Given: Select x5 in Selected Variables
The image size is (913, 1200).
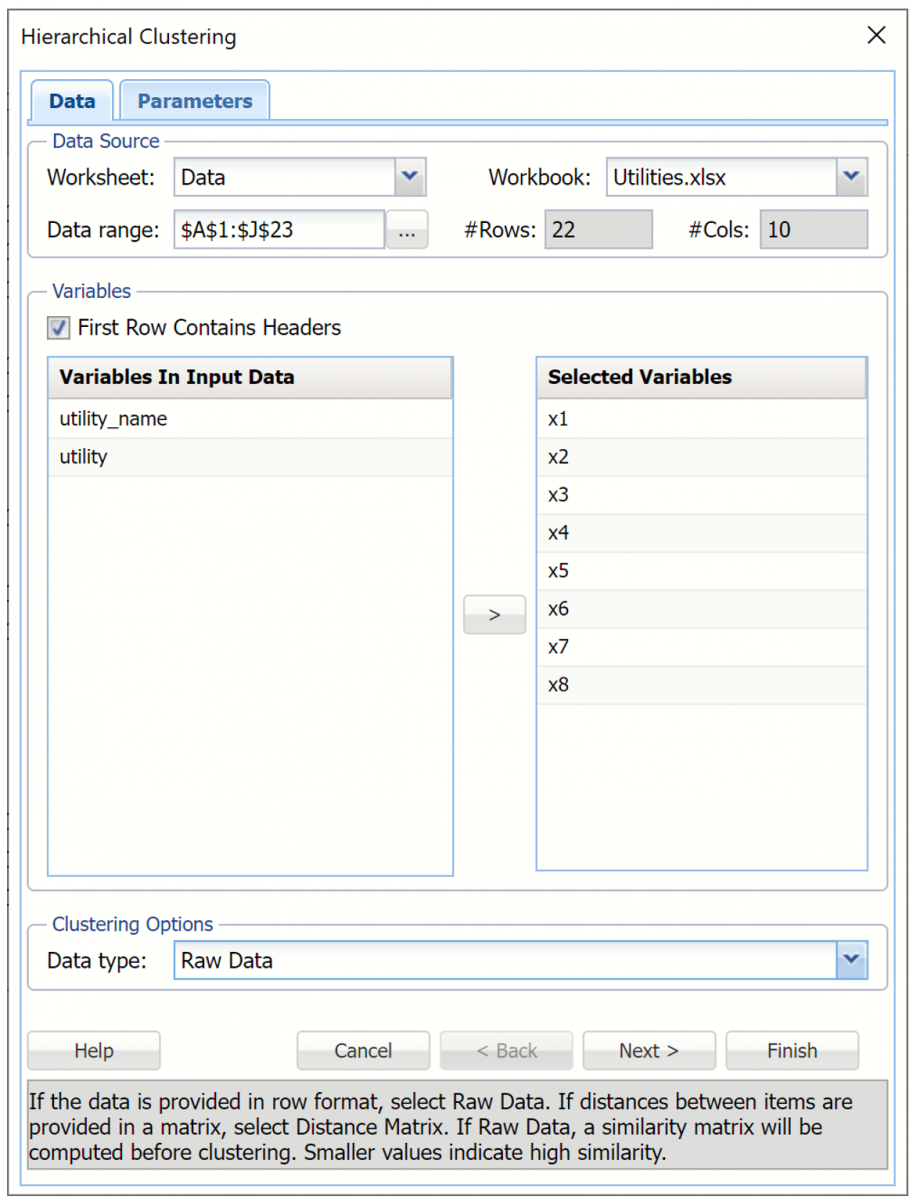Looking at the screenshot, I should pyautogui.click(x=701, y=571).
